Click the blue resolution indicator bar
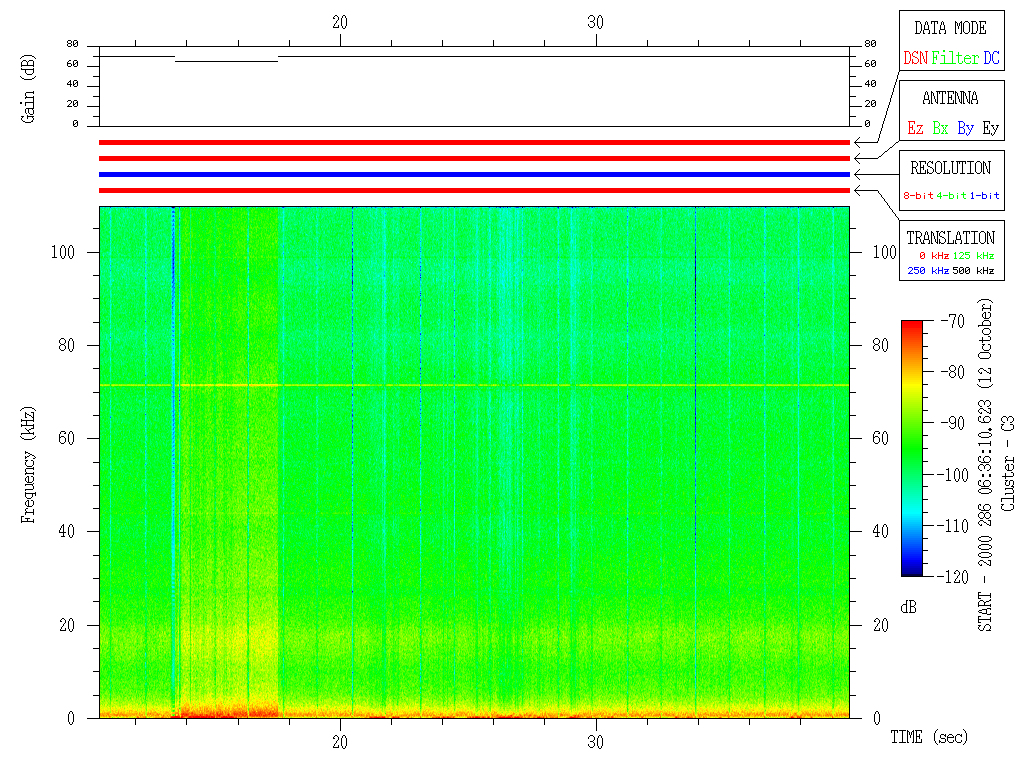1024x768 pixels. (x=474, y=174)
